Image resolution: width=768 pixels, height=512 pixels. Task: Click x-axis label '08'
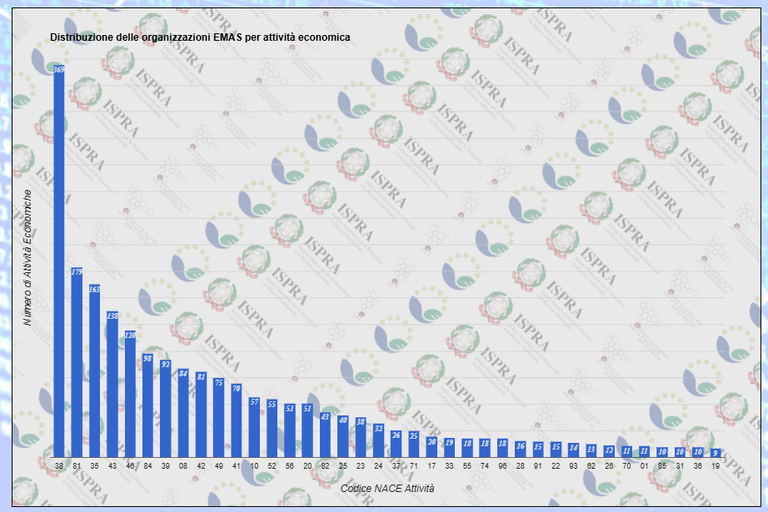183,466
